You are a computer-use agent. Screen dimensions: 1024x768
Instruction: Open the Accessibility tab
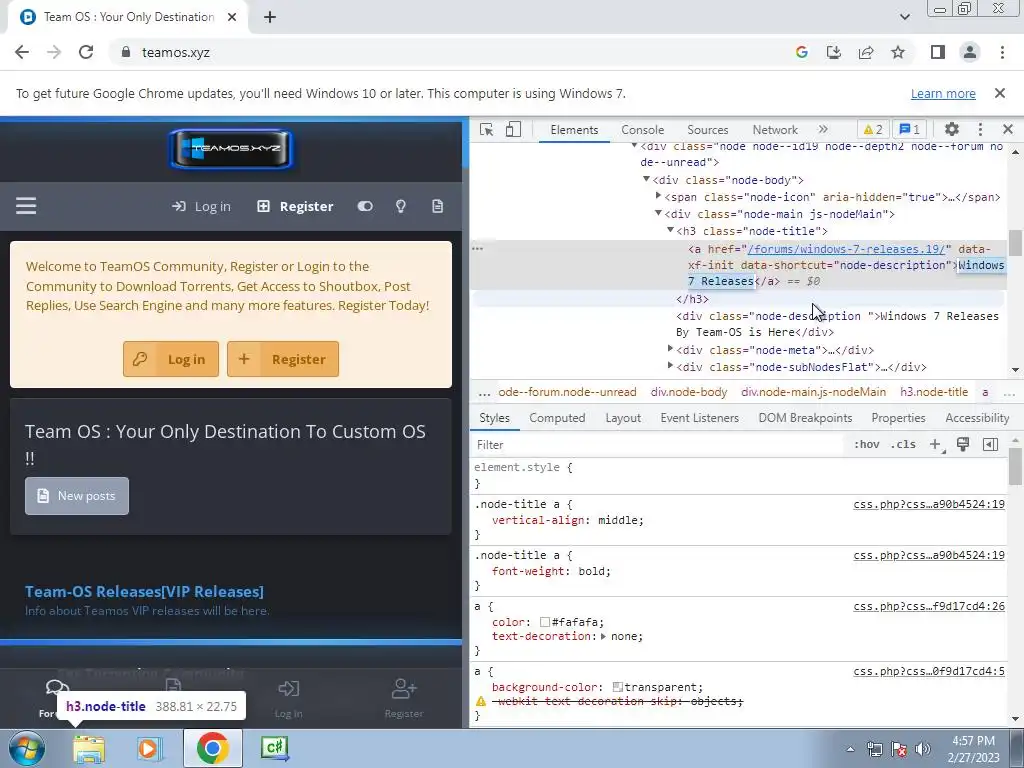(977, 418)
